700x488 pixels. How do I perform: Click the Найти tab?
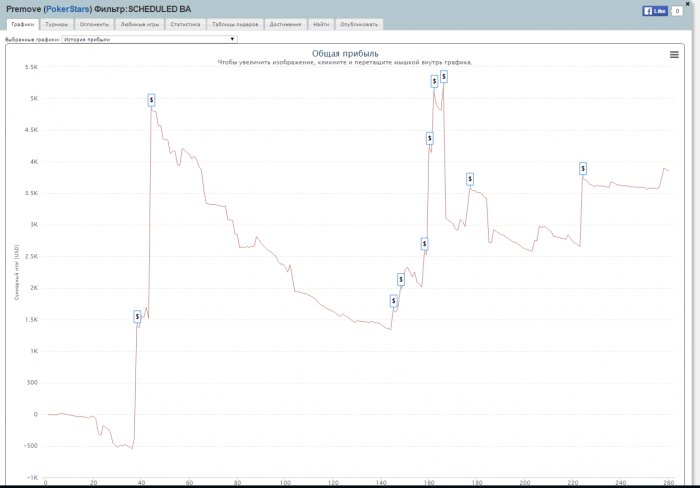coord(321,25)
